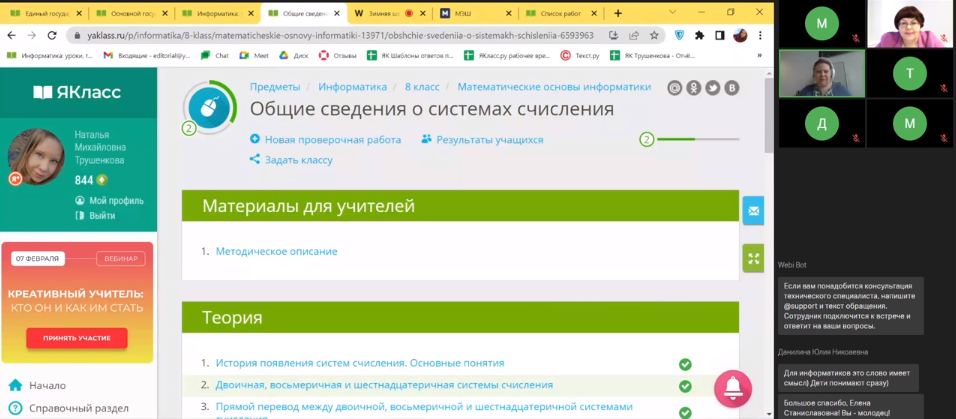956x419 pixels.
Task: Click the notification bell button
Action: 732,388
